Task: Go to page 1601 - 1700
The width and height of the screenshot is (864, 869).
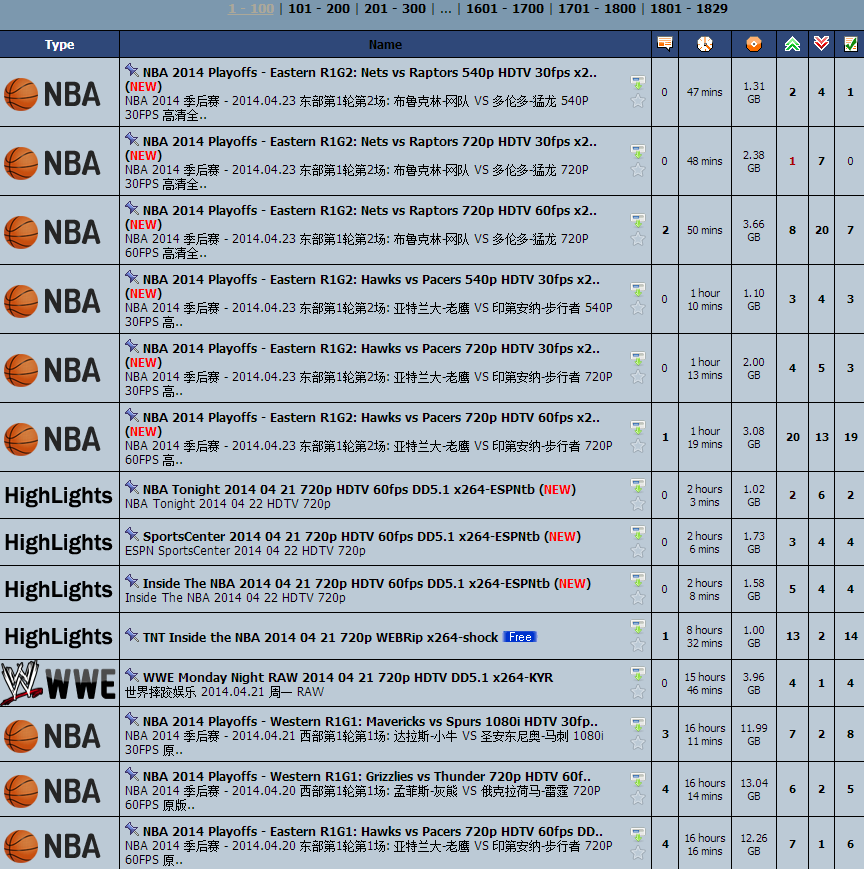Action: (505, 9)
